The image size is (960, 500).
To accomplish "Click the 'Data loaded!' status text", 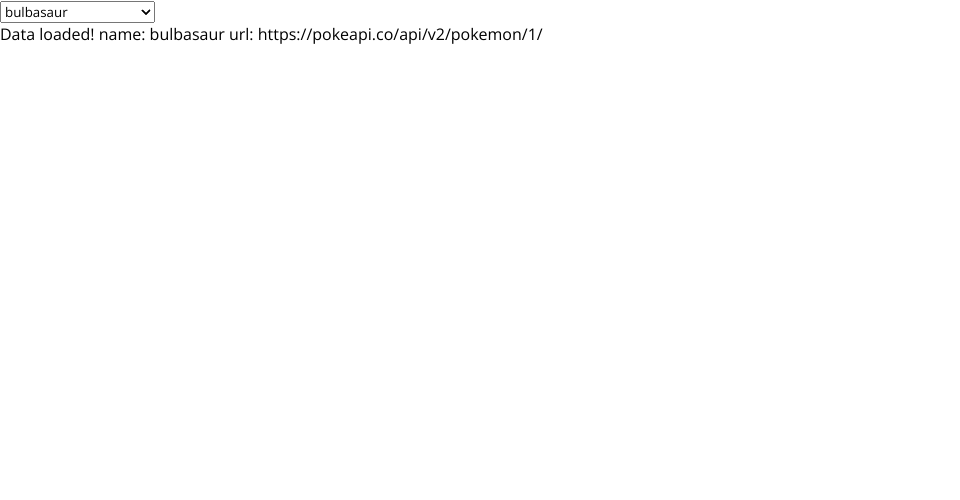I will click(47, 34).
